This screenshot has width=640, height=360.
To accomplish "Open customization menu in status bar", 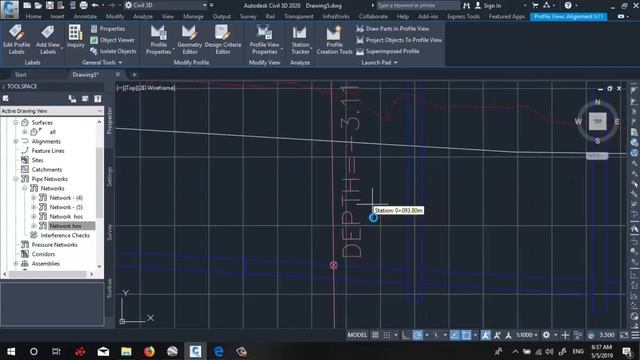I will [635, 335].
